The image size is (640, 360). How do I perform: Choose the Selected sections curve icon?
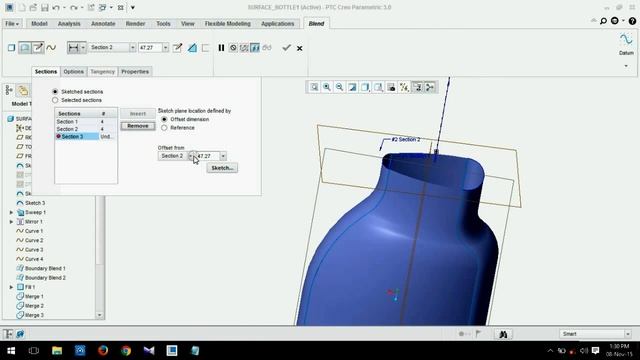[x=51, y=48]
